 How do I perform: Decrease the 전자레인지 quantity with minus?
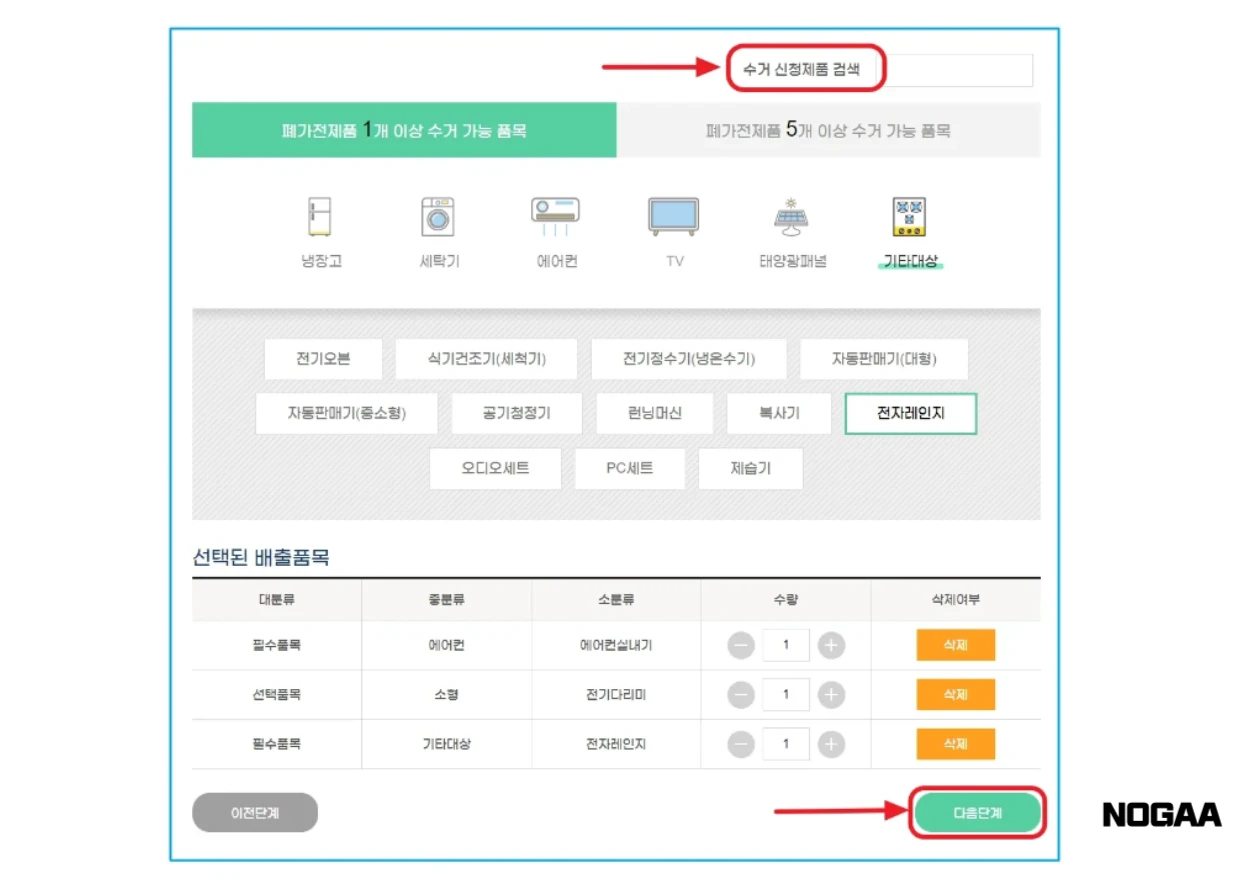click(x=741, y=744)
